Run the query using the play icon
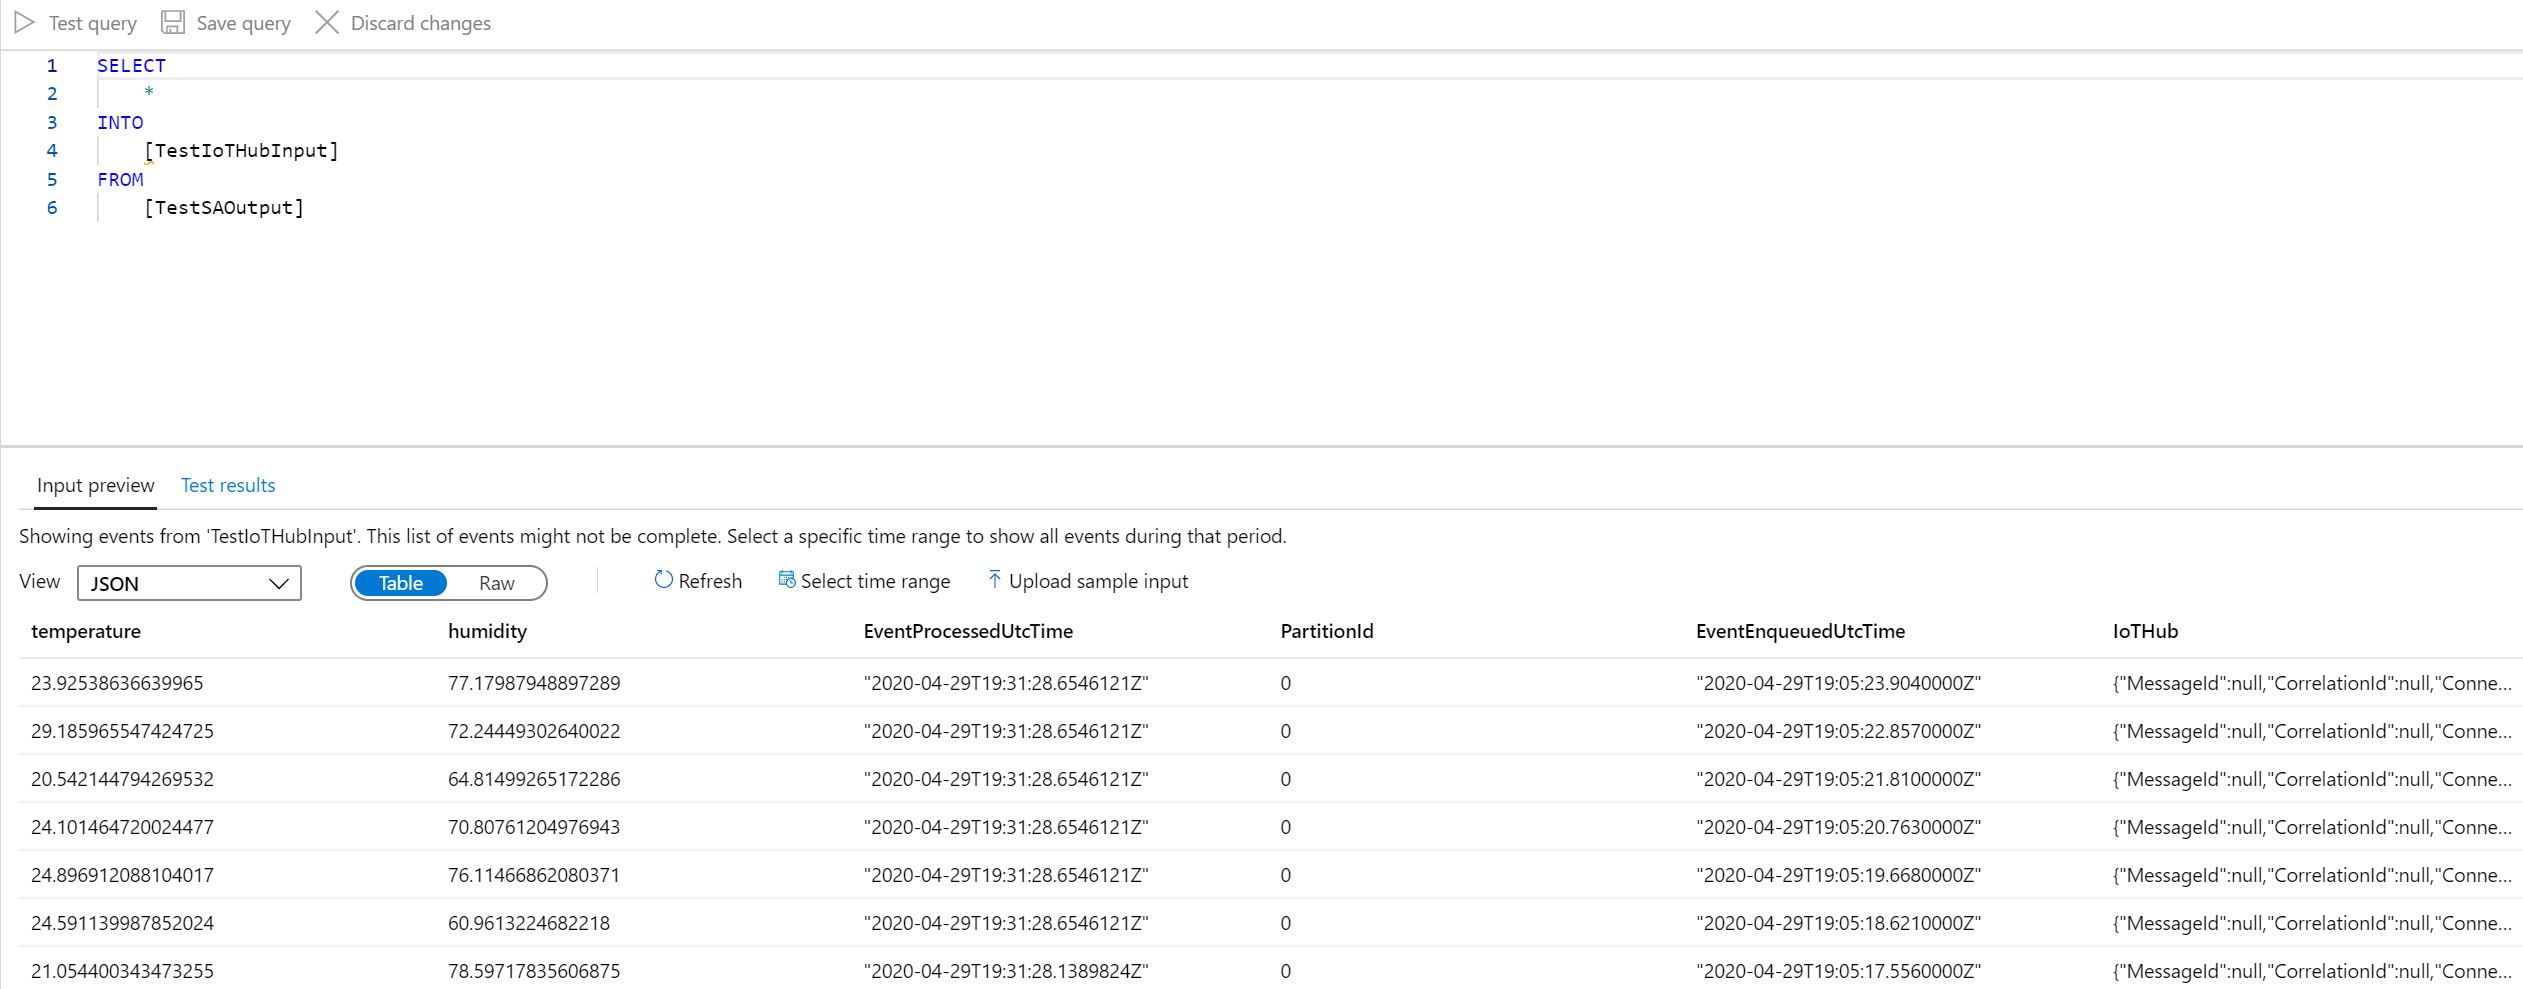Image resolution: width=2523 pixels, height=989 pixels. click(x=25, y=22)
